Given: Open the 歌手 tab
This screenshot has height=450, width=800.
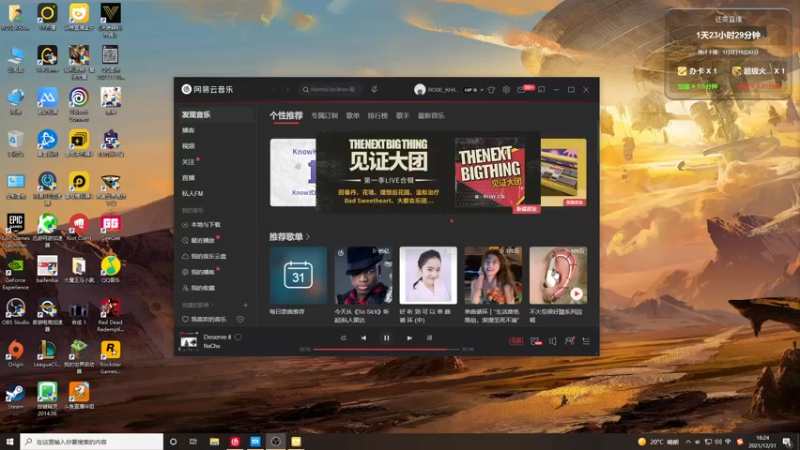Looking at the screenshot, I should pos(403,116).
